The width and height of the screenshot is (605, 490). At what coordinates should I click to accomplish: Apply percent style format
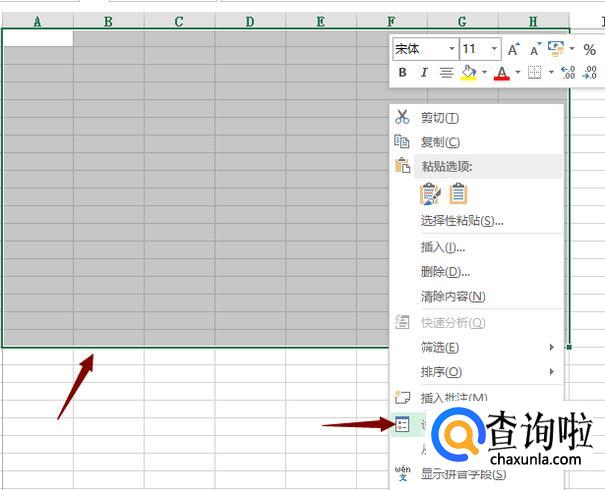pyautogui.click(x=589, y=49)
